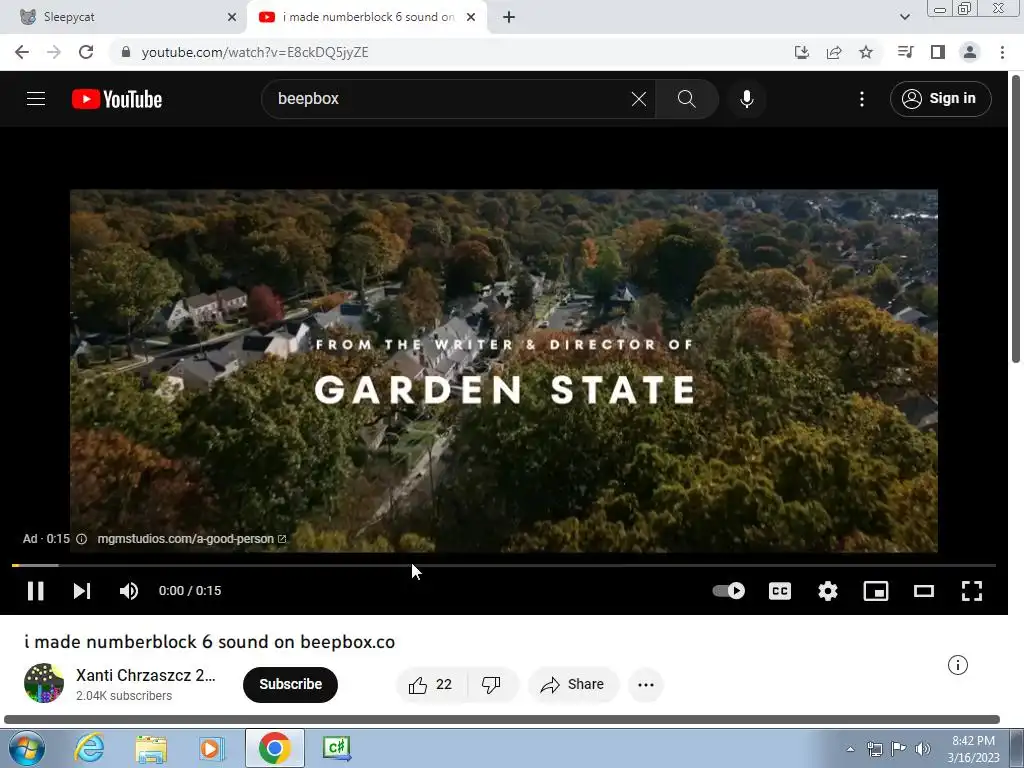Open Chrome profile avatar menu
Screen dimensions: 1024x768
[x=970, y=52]
